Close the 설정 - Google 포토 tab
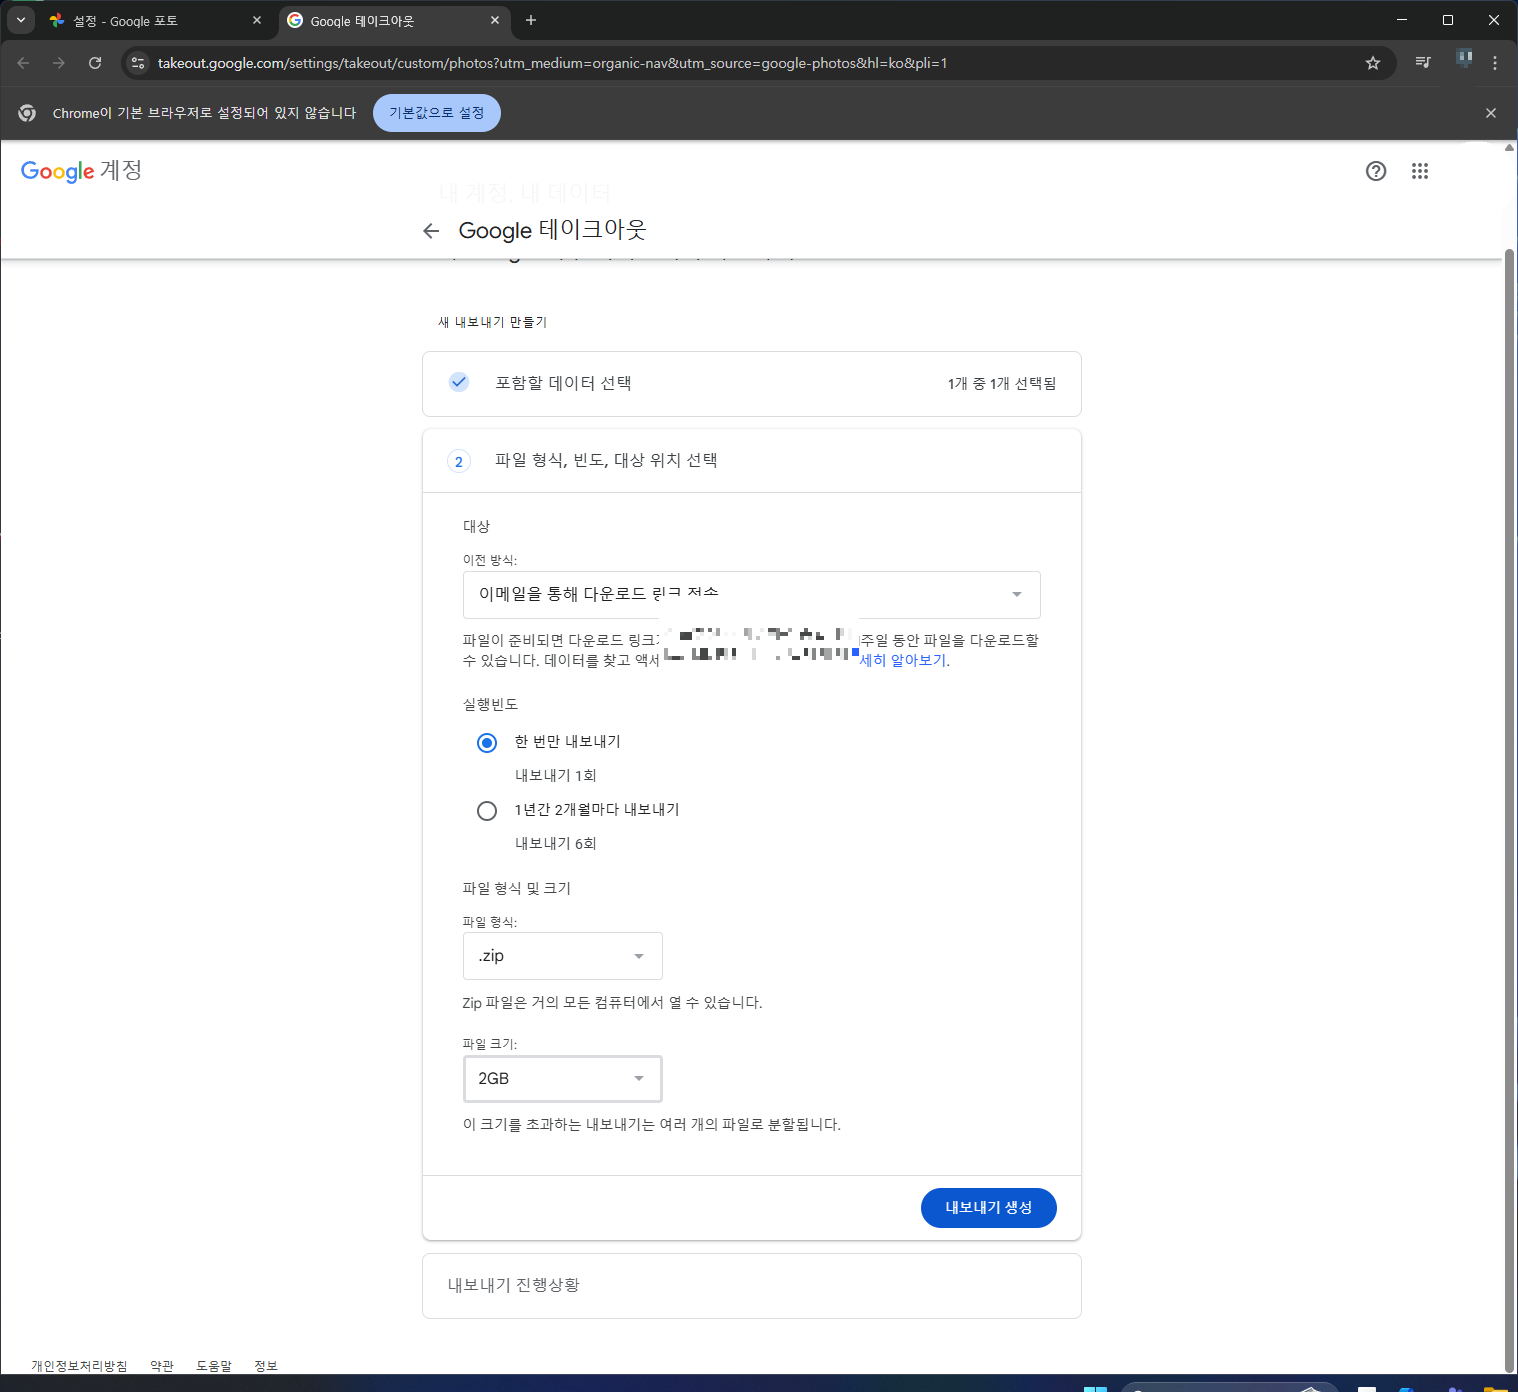This screenshot has height=1392, width=1518. [257, 20]
